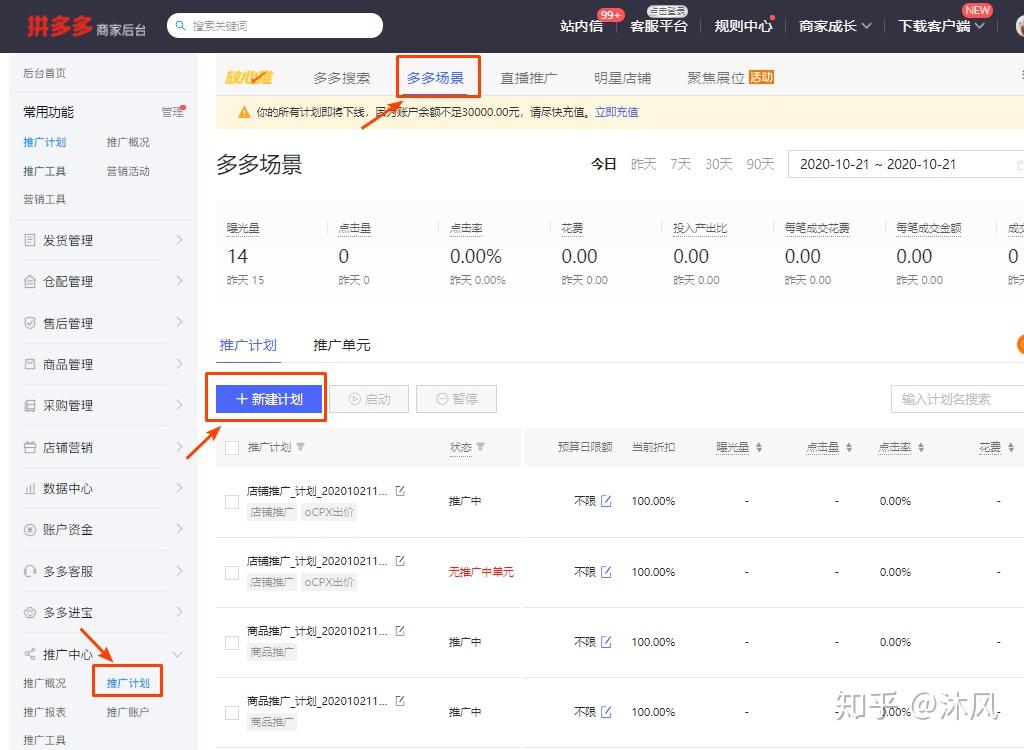Switch to the 聚焦展位 tab
Screen dimensions: 1024x750
(x=730, y=78)
